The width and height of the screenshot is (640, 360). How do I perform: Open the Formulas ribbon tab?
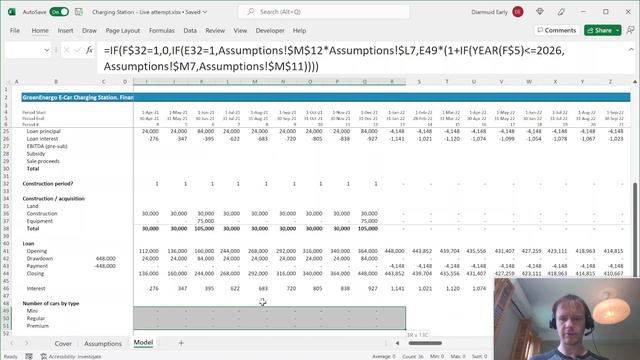162,31
